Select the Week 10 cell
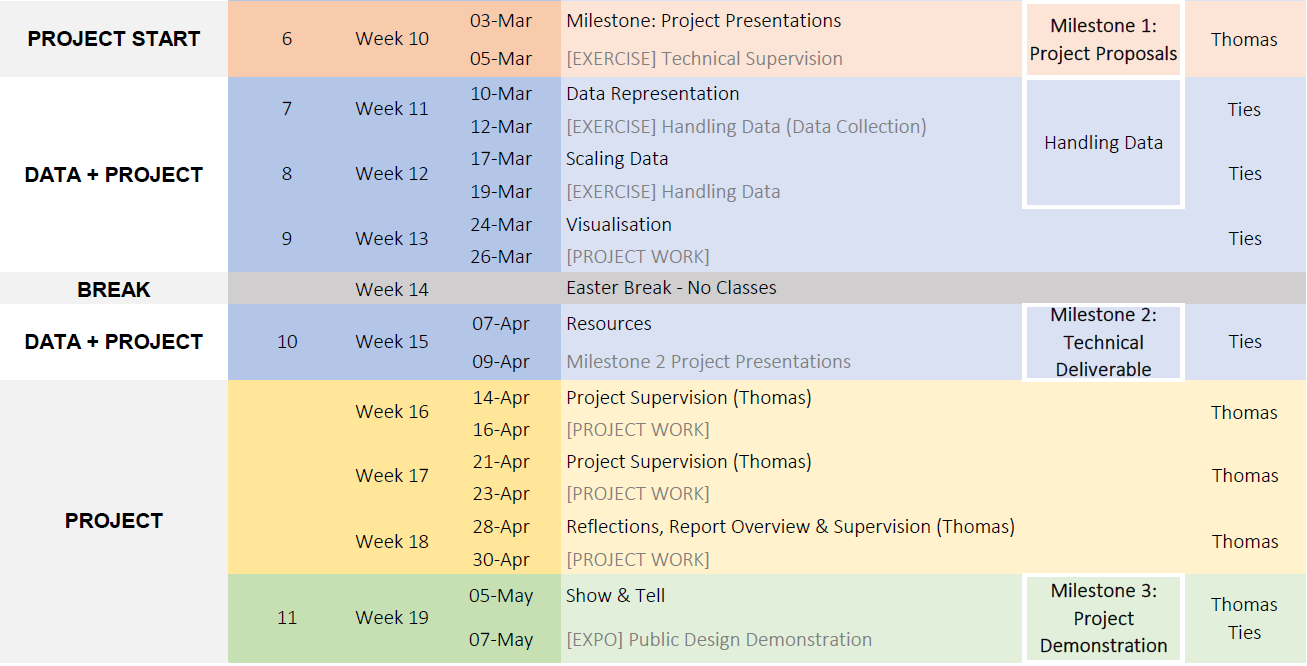1307x666 pixels. (x=392, y=39)
